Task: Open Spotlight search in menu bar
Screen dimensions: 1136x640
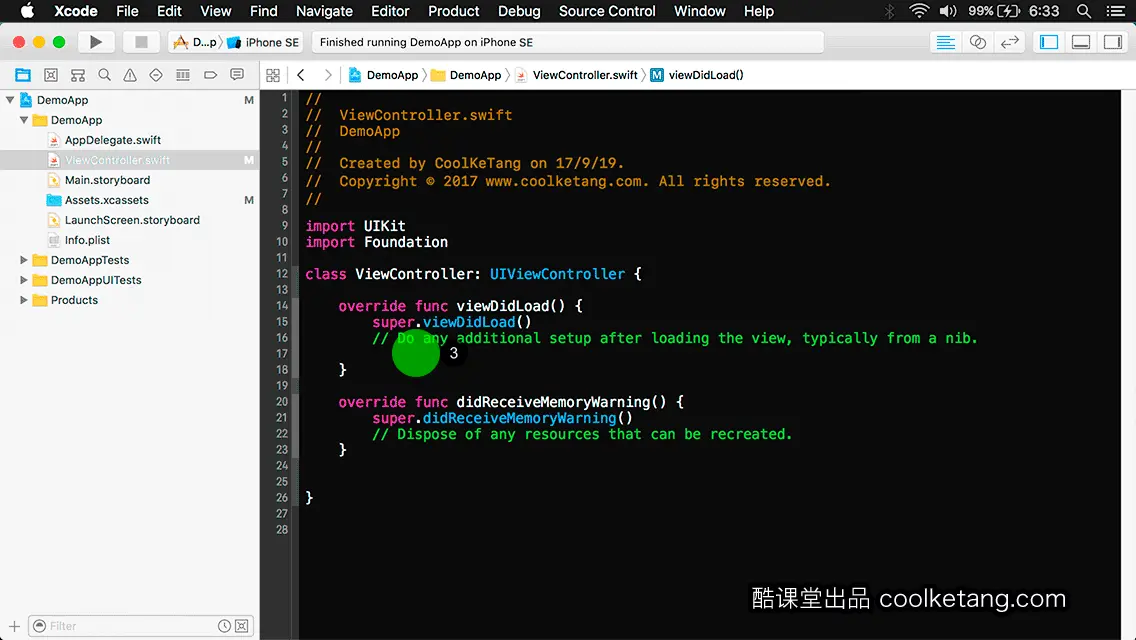Action: click(1084, 11)
